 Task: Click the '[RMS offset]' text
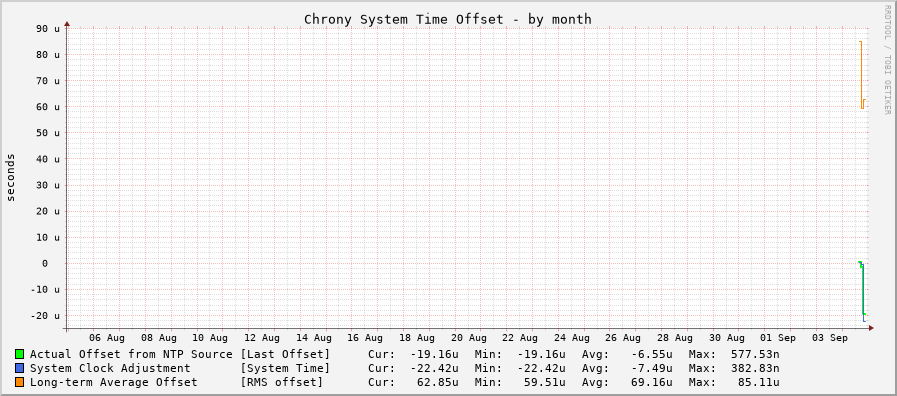[281, 382]
